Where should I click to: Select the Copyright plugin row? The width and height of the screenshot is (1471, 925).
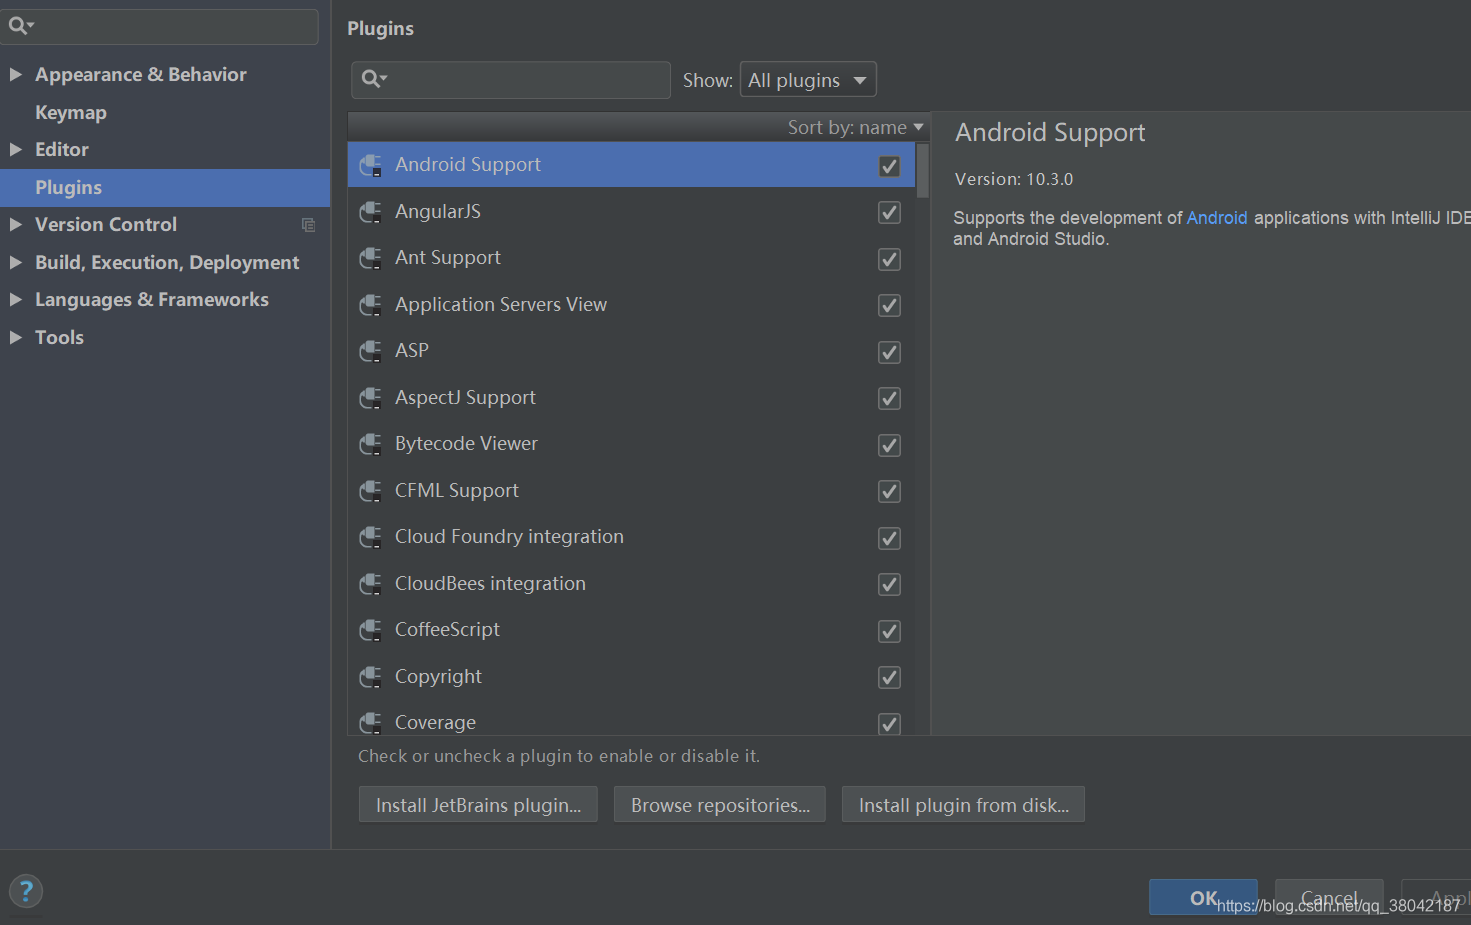click(x=631, y=677)
